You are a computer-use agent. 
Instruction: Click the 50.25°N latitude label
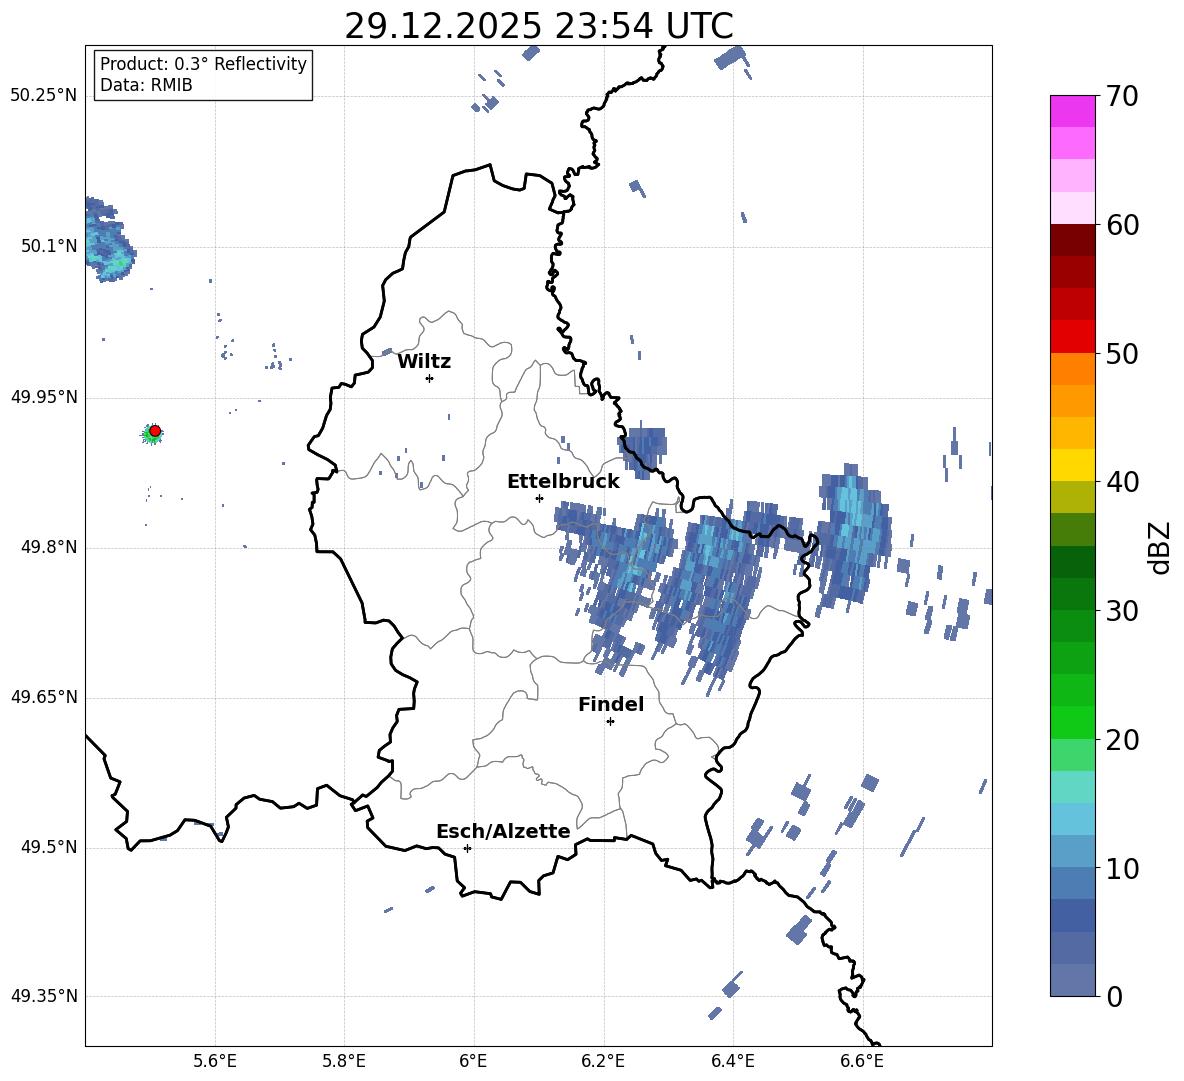(x=44, y=96)
